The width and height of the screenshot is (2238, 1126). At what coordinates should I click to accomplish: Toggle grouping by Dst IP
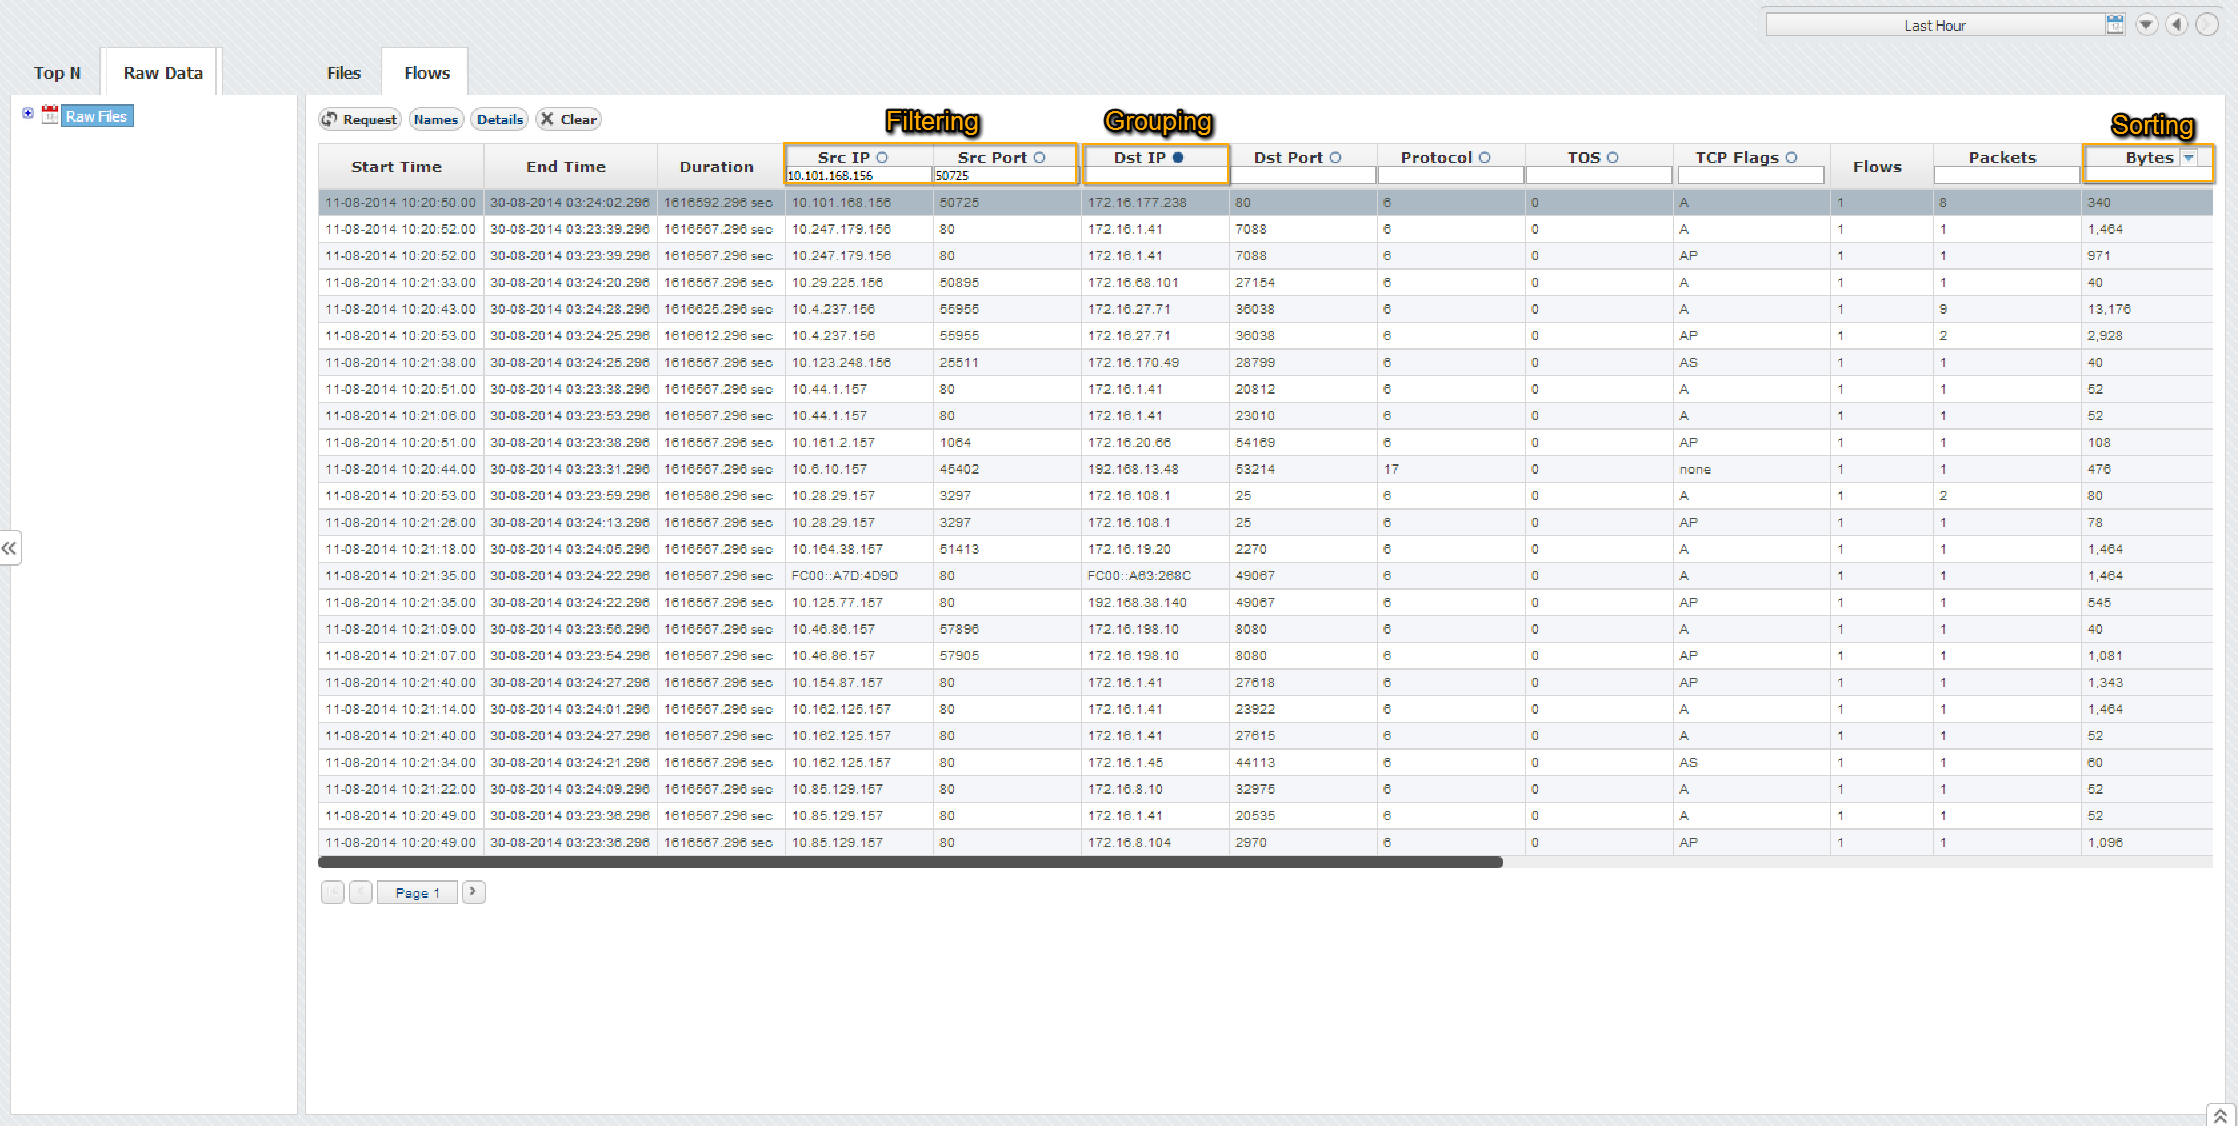pyautogui.click(x=1178, y=157)
